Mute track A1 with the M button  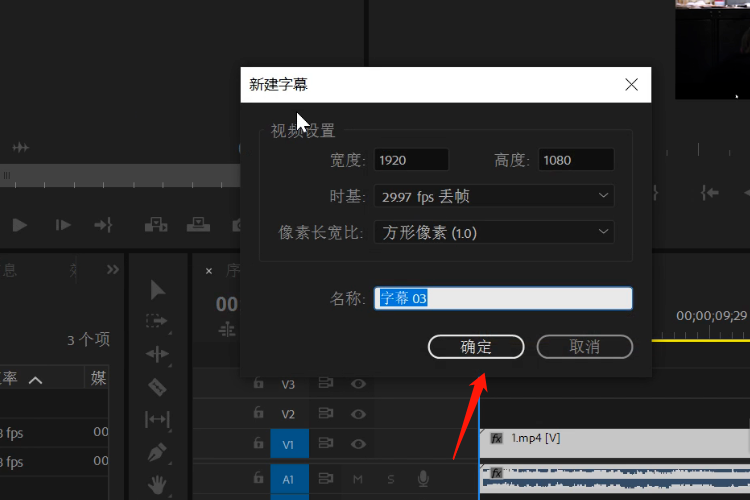click(x=358, y=479)
